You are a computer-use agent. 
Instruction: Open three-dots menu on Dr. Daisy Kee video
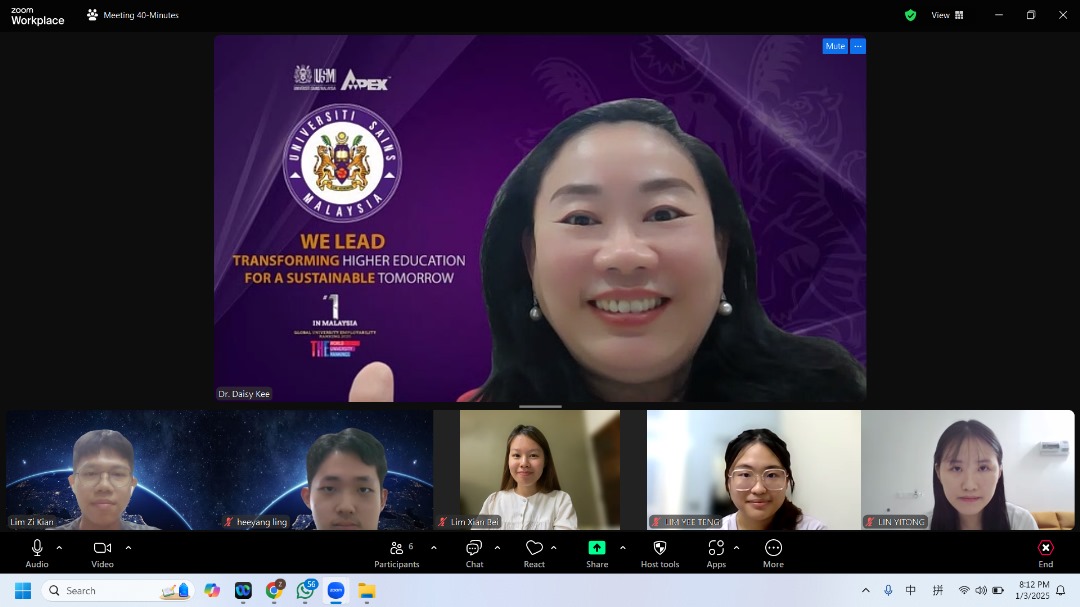pos(858,46)
